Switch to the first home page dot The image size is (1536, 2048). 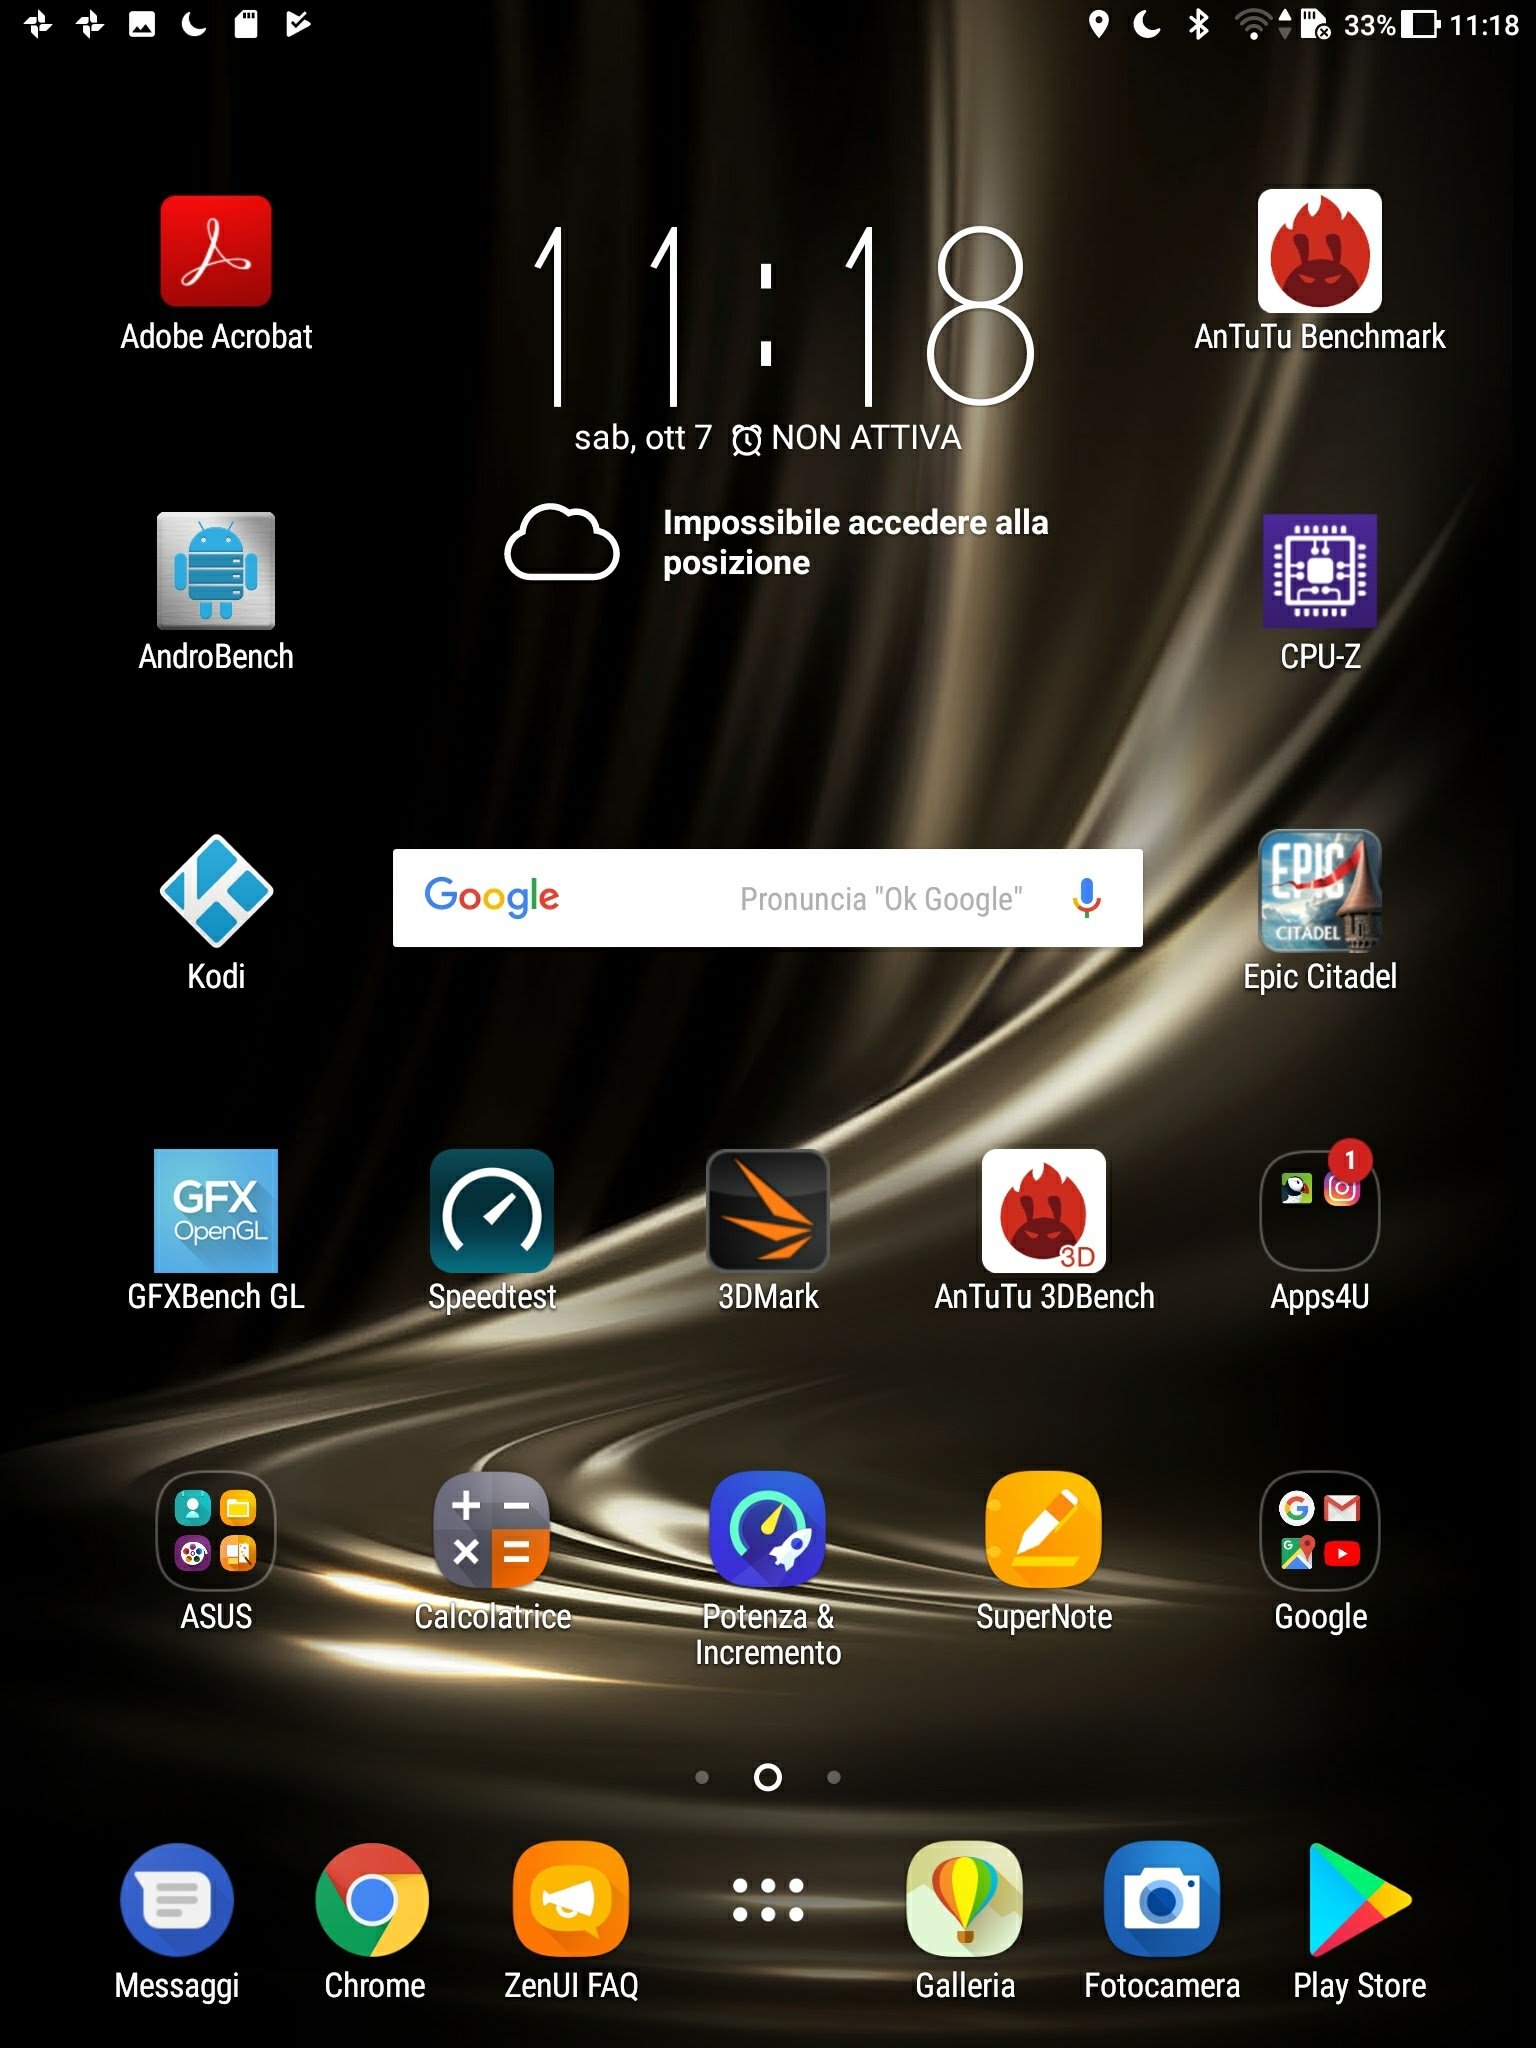pos(702,1777)
